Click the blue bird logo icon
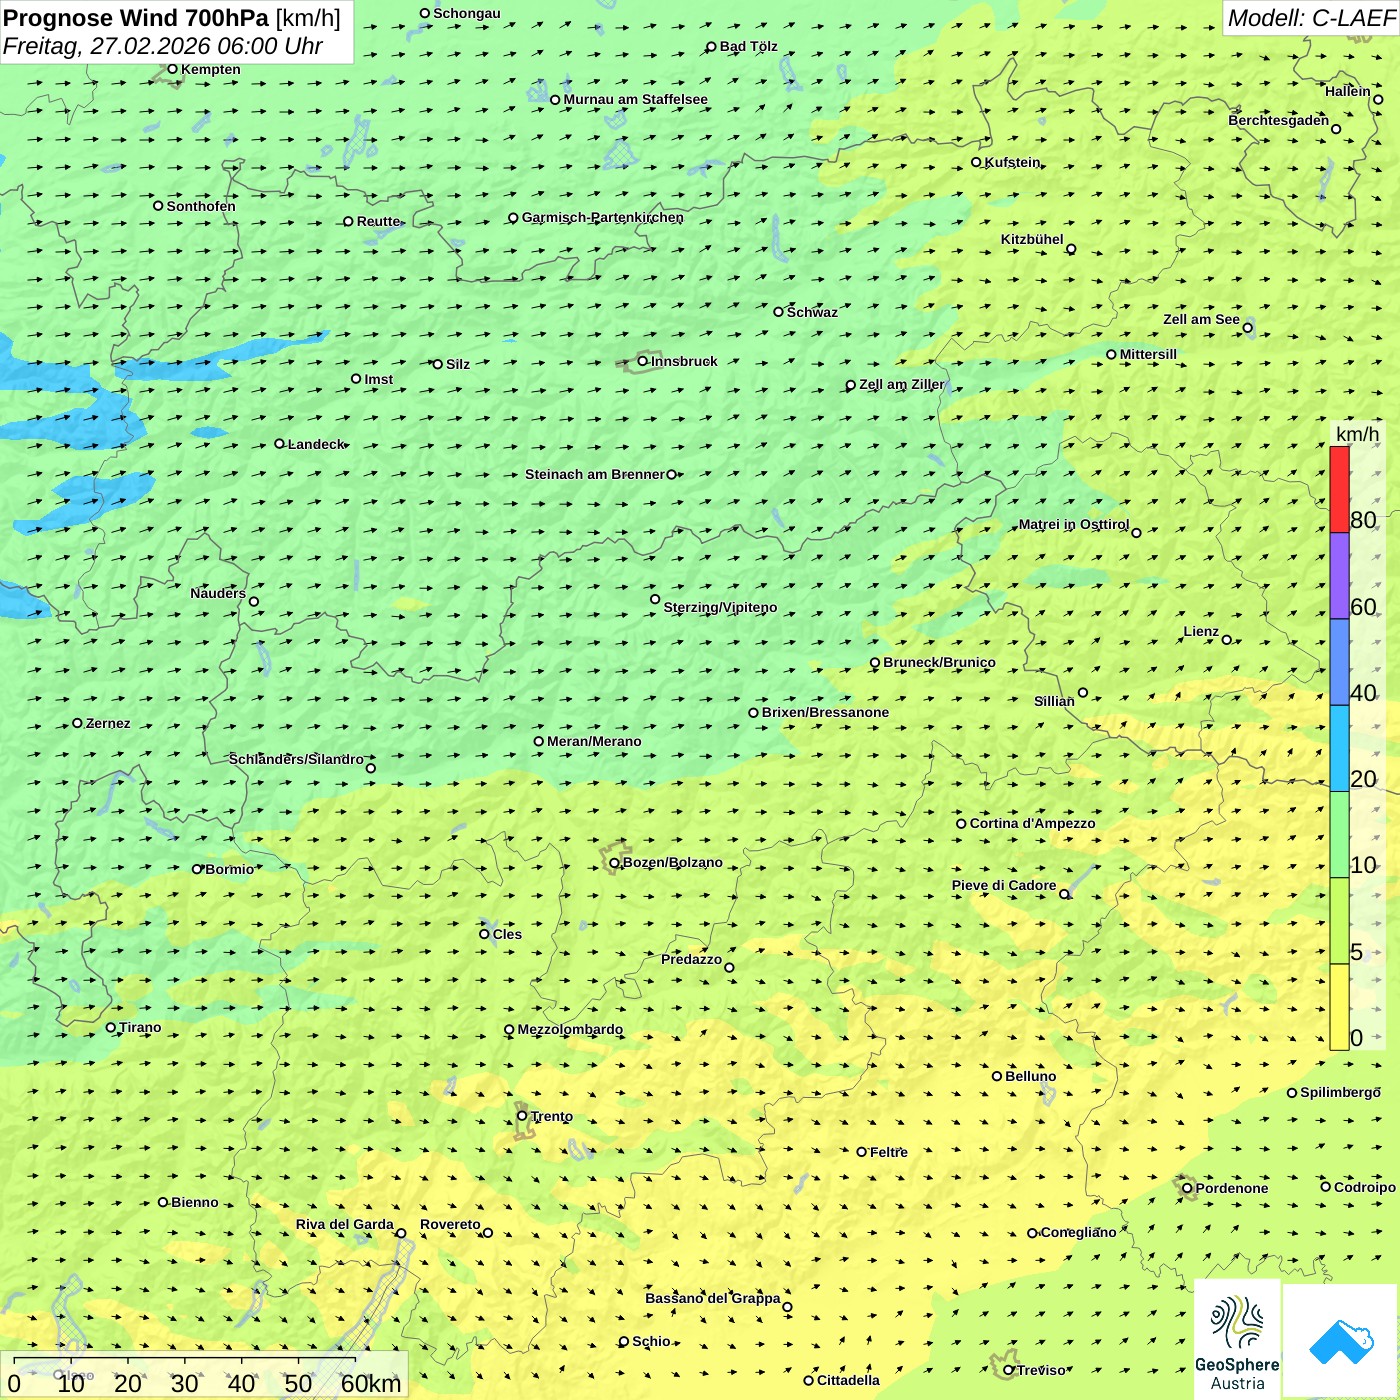This screenshot has height=1400, width=1400. click(1341, 1341)
